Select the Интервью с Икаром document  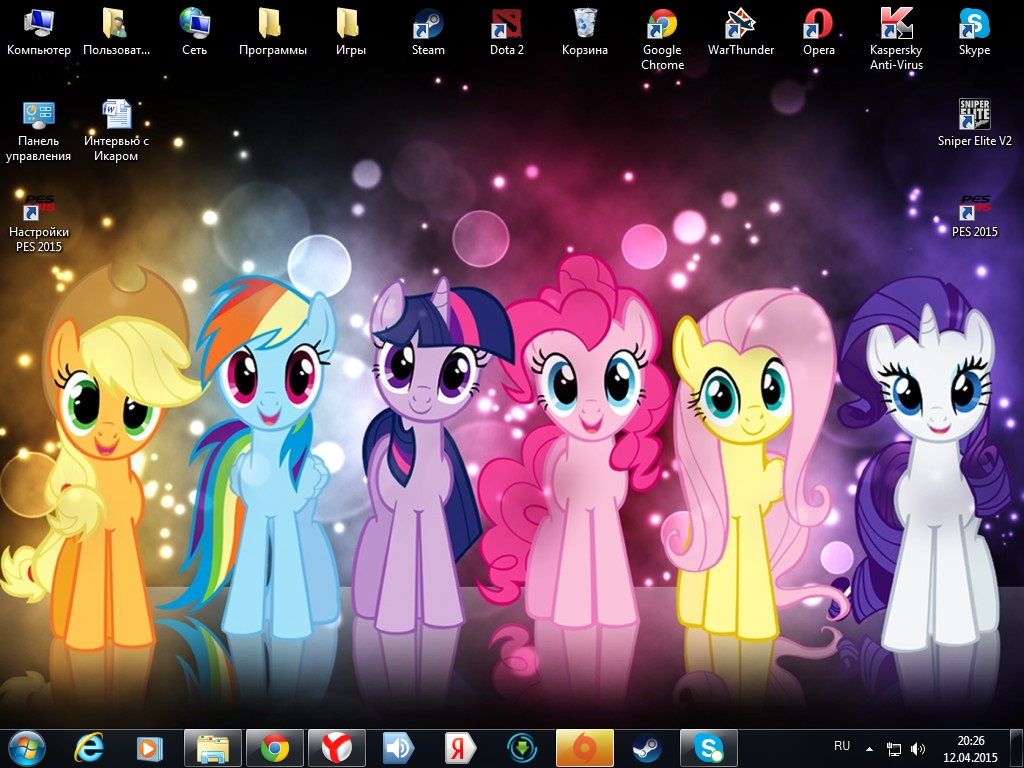[116, 130]
